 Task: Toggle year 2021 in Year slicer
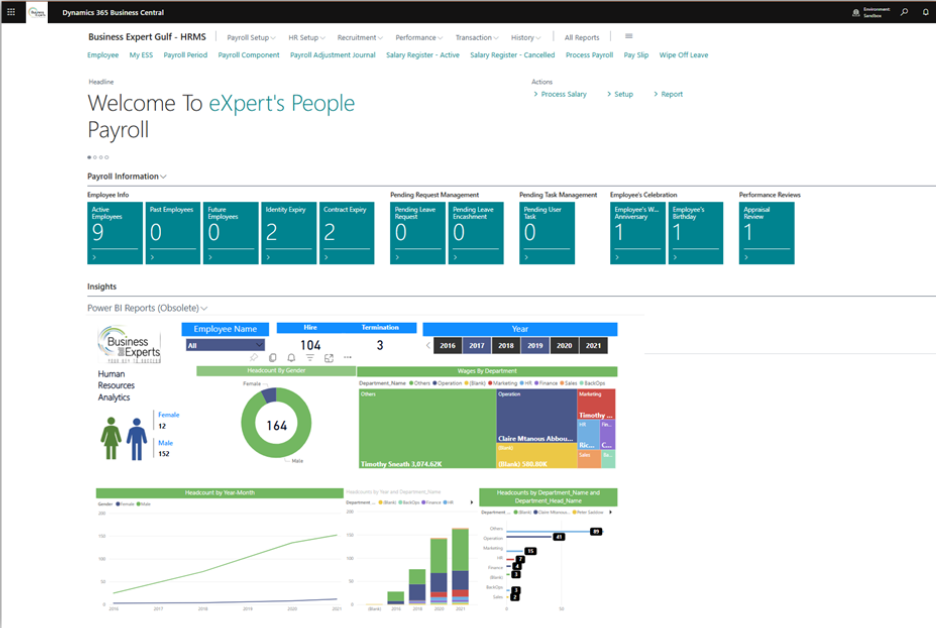coord(593,346)
